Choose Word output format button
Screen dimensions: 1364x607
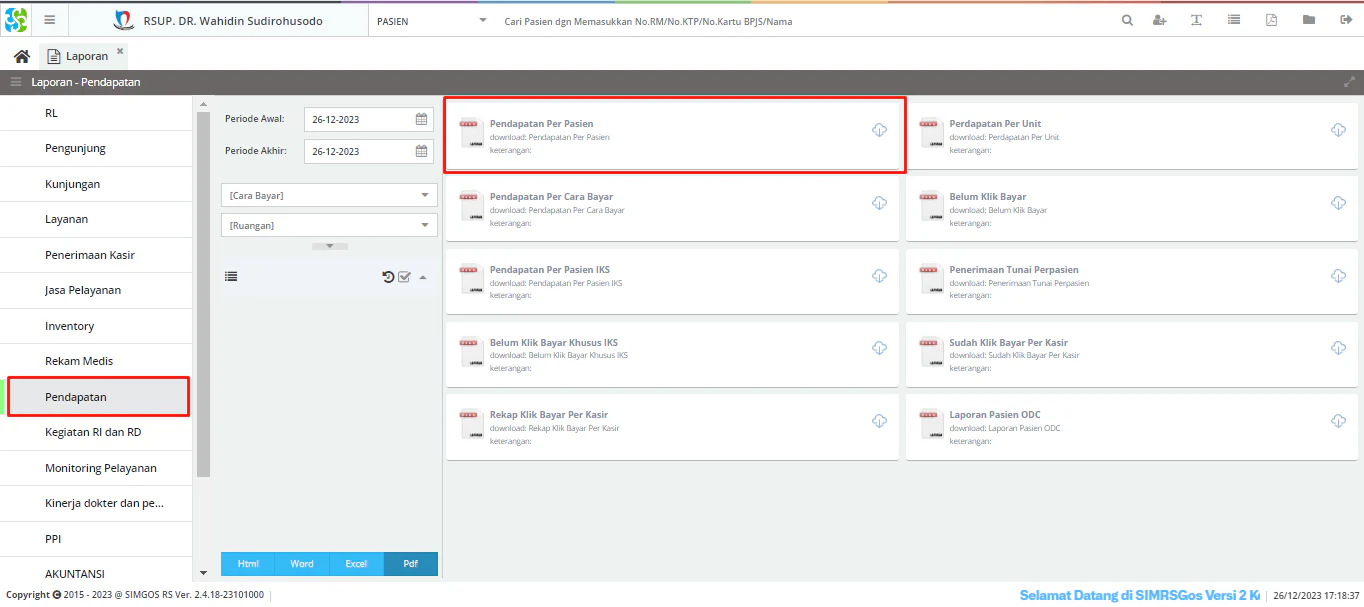click(302, 564)
